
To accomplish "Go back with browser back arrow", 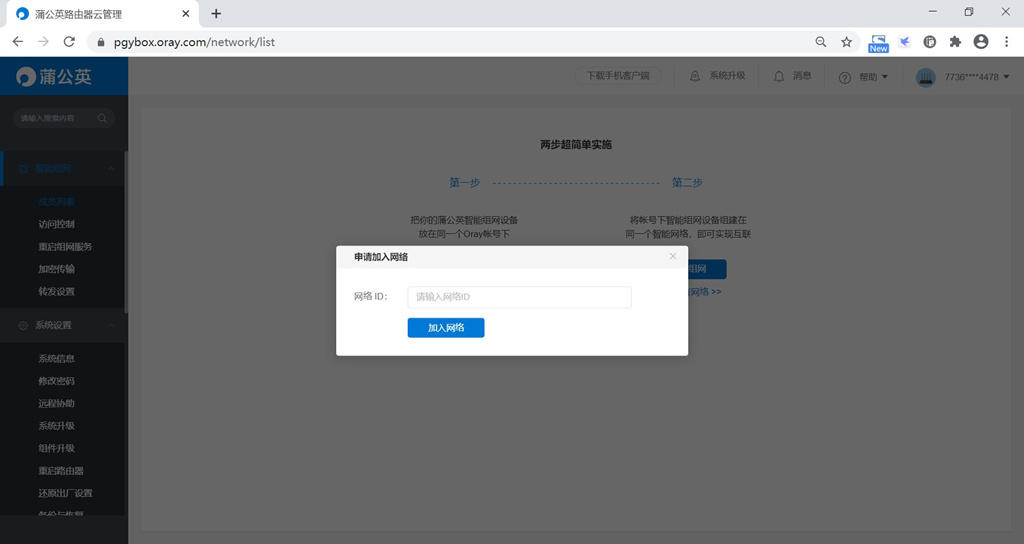I will [18, 42].
